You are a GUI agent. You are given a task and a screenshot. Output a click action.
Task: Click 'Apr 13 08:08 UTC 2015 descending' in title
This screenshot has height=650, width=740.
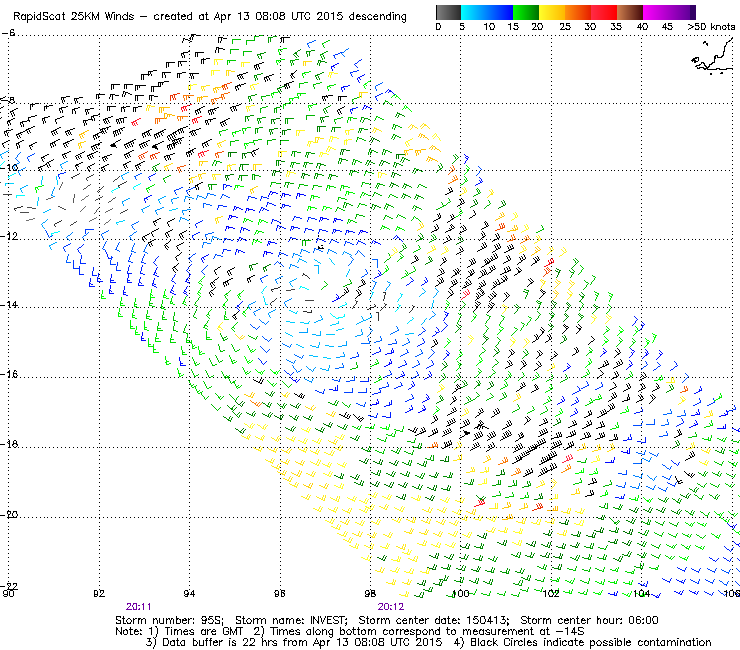tap(310, 16)
